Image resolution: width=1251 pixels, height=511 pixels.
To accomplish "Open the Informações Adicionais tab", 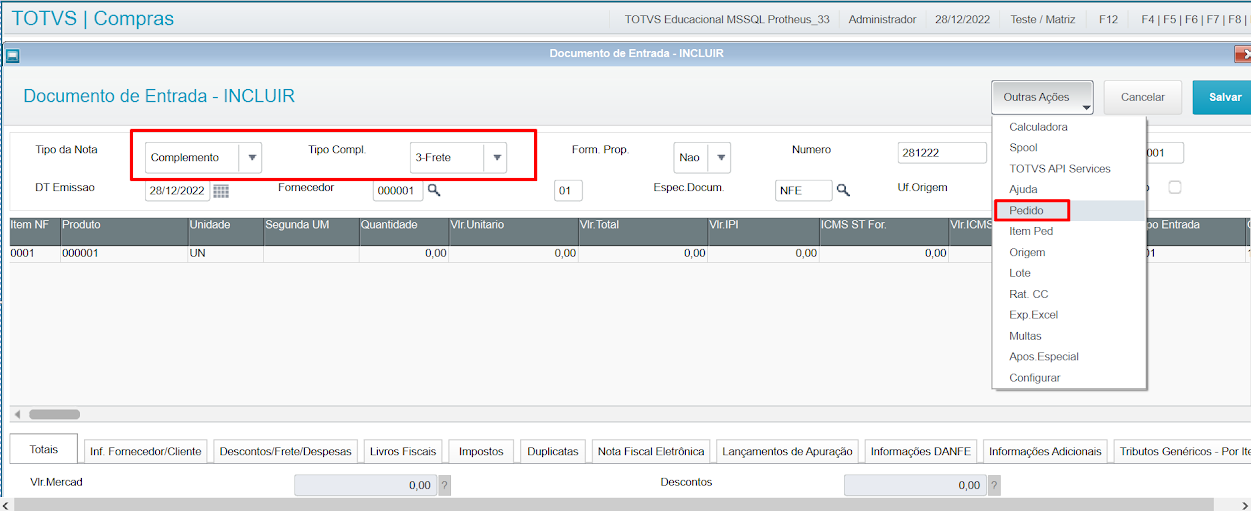I will (1045, 451).
